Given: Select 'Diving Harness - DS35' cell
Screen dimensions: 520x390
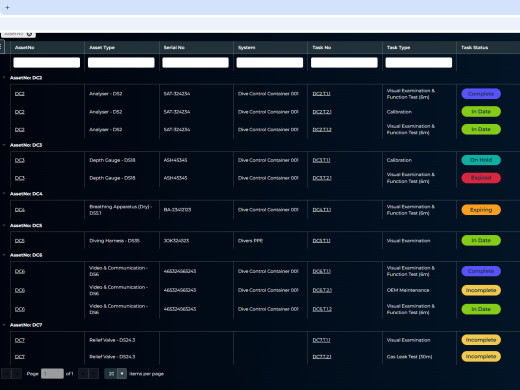Looking at the screenshot, I should point(114,241).
